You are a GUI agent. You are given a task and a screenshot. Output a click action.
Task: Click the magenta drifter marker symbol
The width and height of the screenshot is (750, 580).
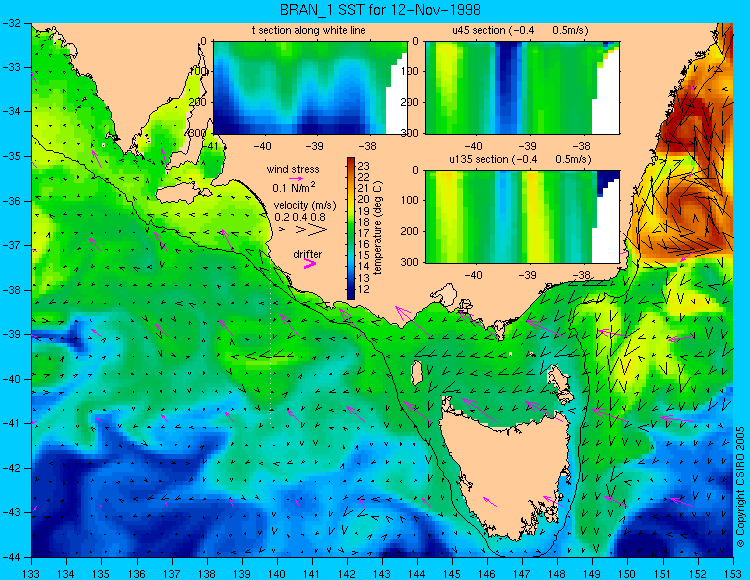pos(310,264)
